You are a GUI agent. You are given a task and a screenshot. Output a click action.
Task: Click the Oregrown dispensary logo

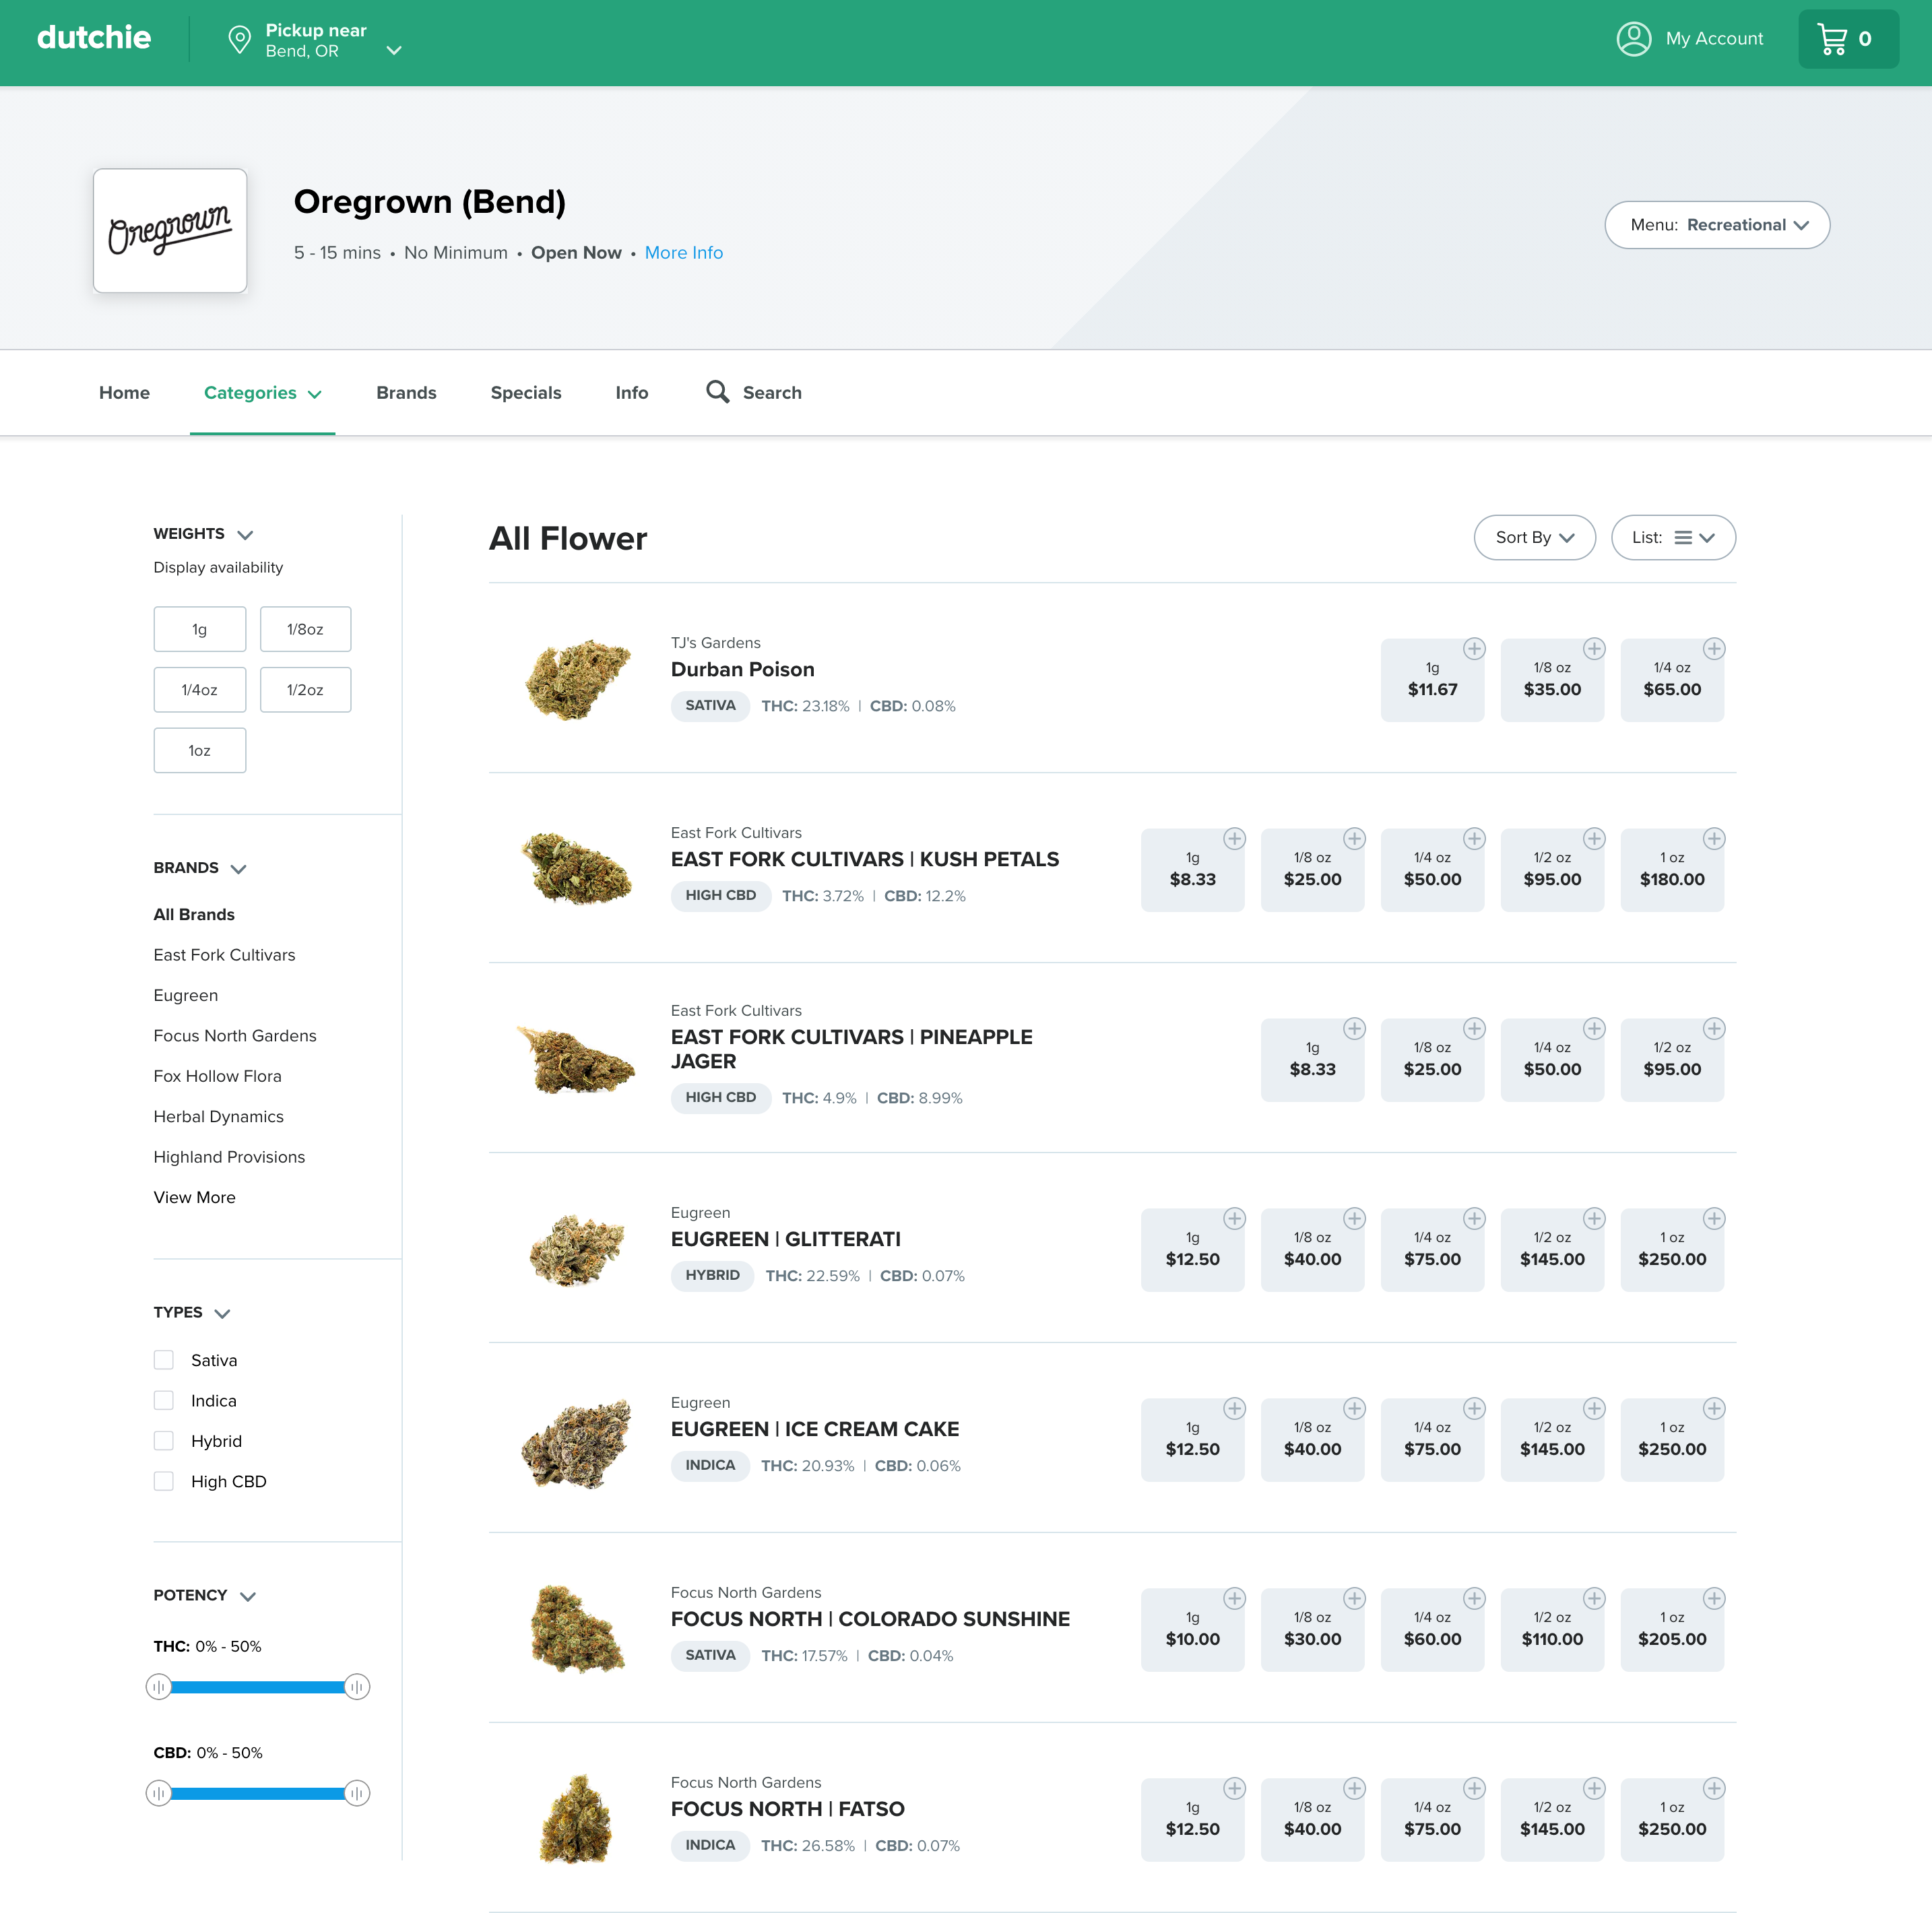[x=170, y=230]
